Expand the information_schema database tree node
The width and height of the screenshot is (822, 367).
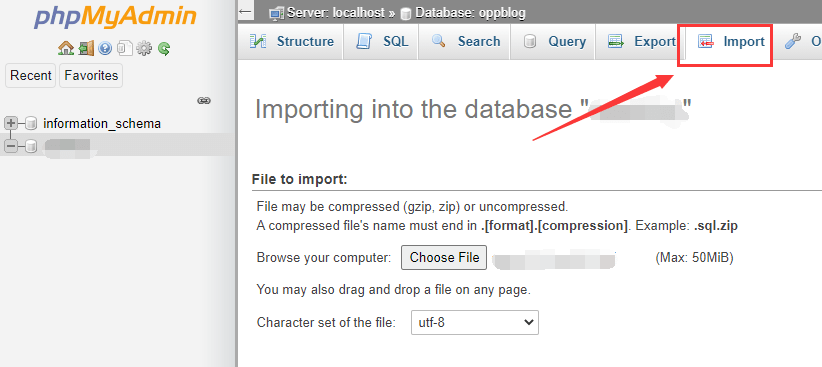point(10,124)
